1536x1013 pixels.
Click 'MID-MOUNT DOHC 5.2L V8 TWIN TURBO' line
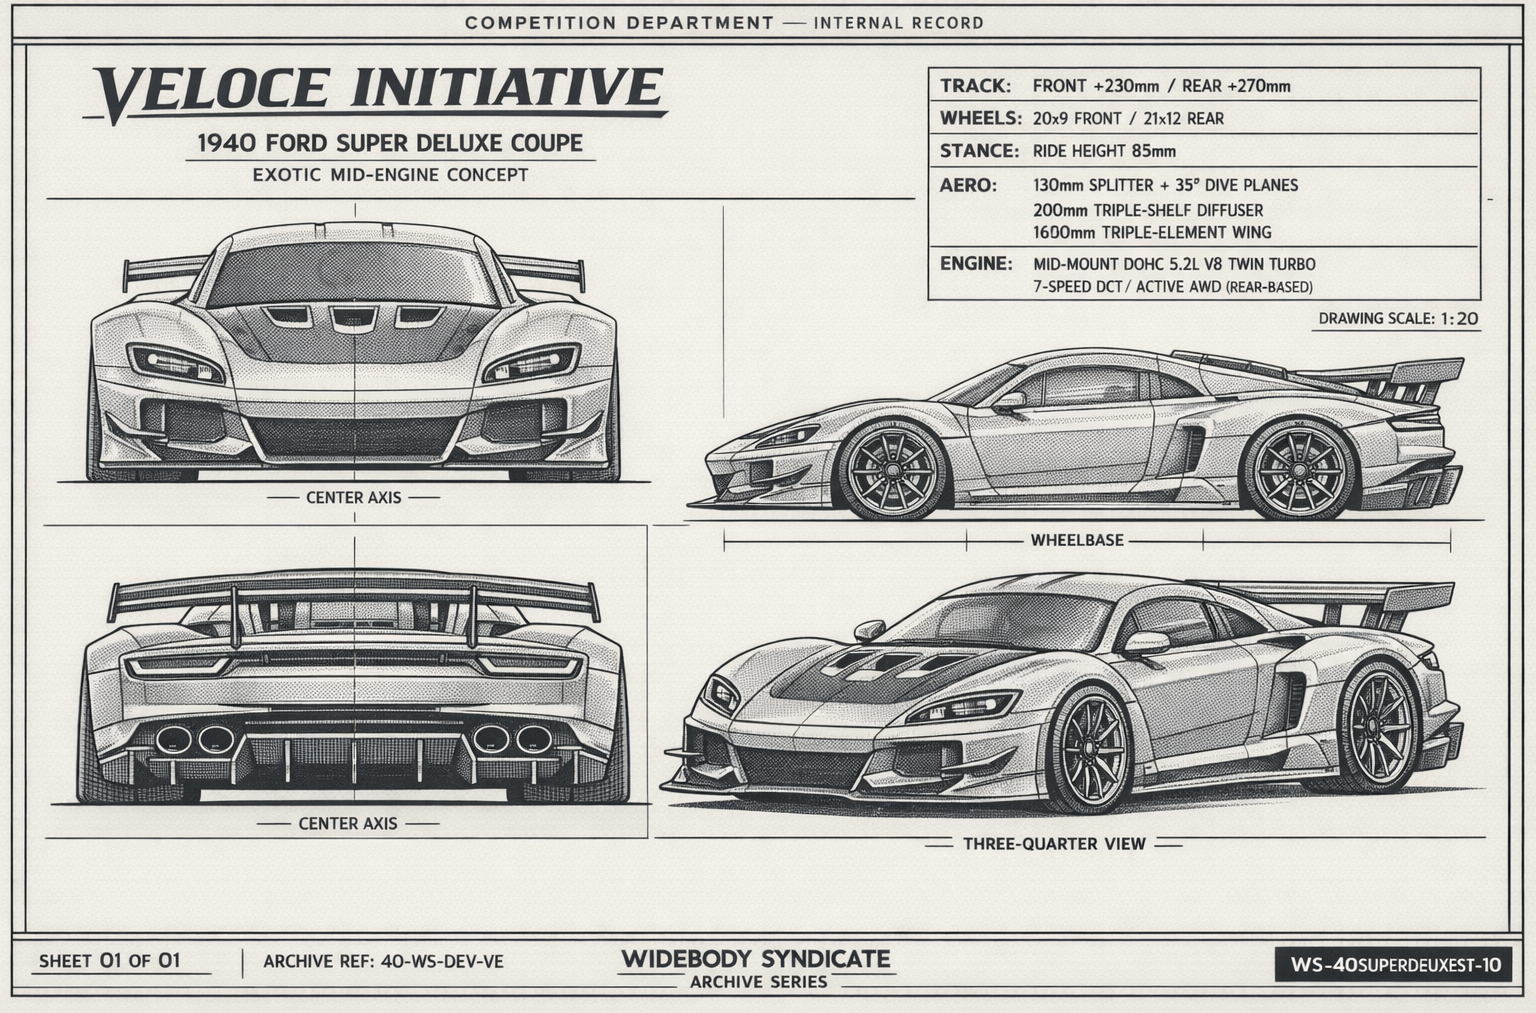[1174, 265]
